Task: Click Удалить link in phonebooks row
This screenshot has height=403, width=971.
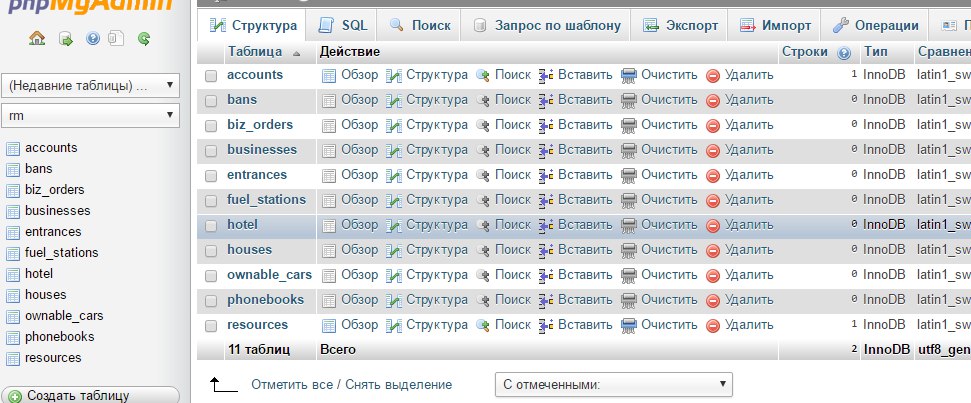Action: [x=749, y=300]
